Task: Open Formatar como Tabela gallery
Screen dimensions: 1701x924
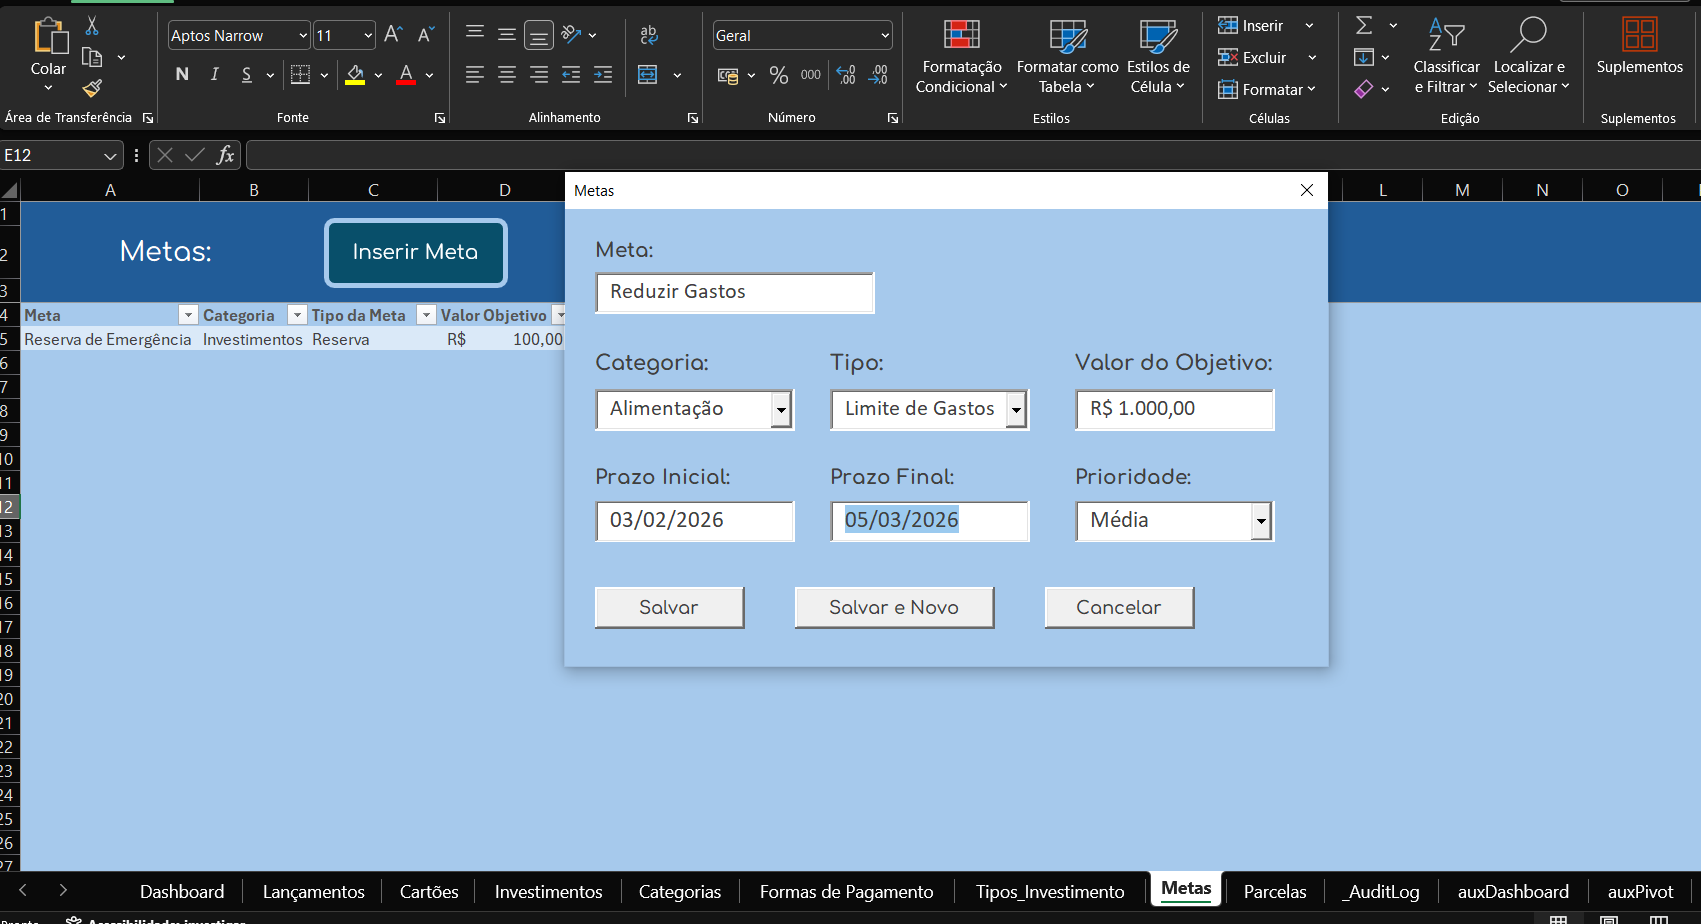Action: click(x=1067, y=57)
